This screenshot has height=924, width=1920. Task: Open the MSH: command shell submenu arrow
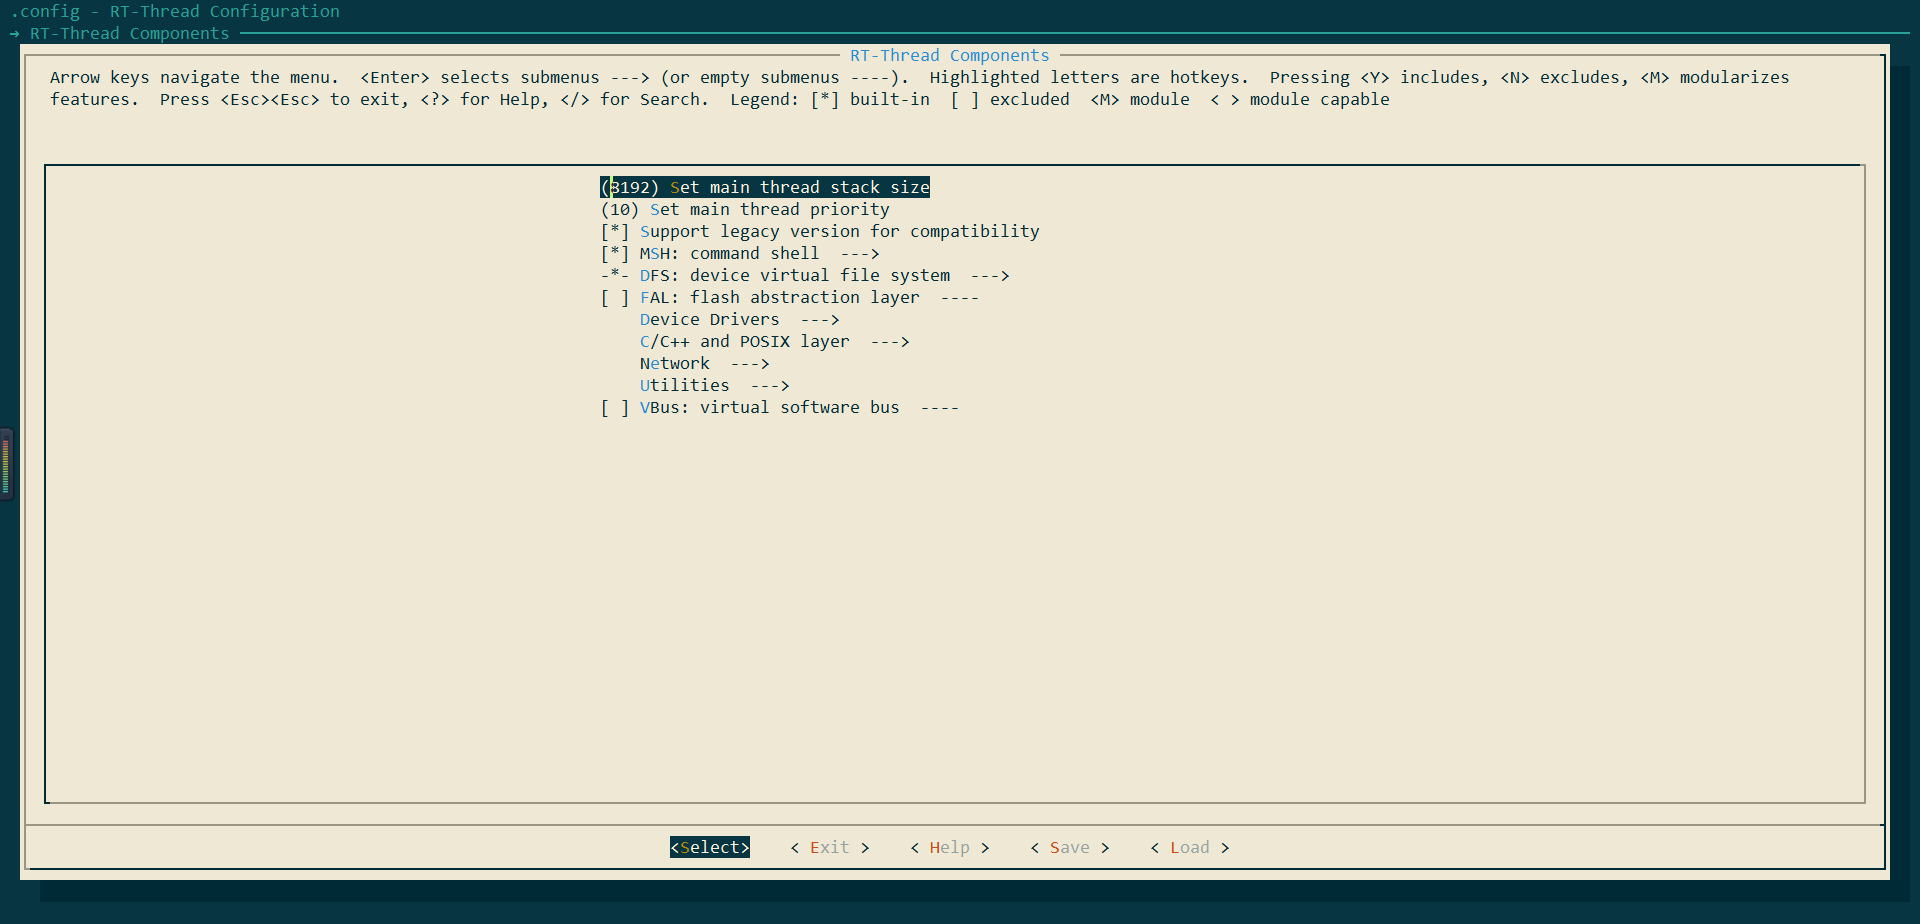[x=860, y=253]
